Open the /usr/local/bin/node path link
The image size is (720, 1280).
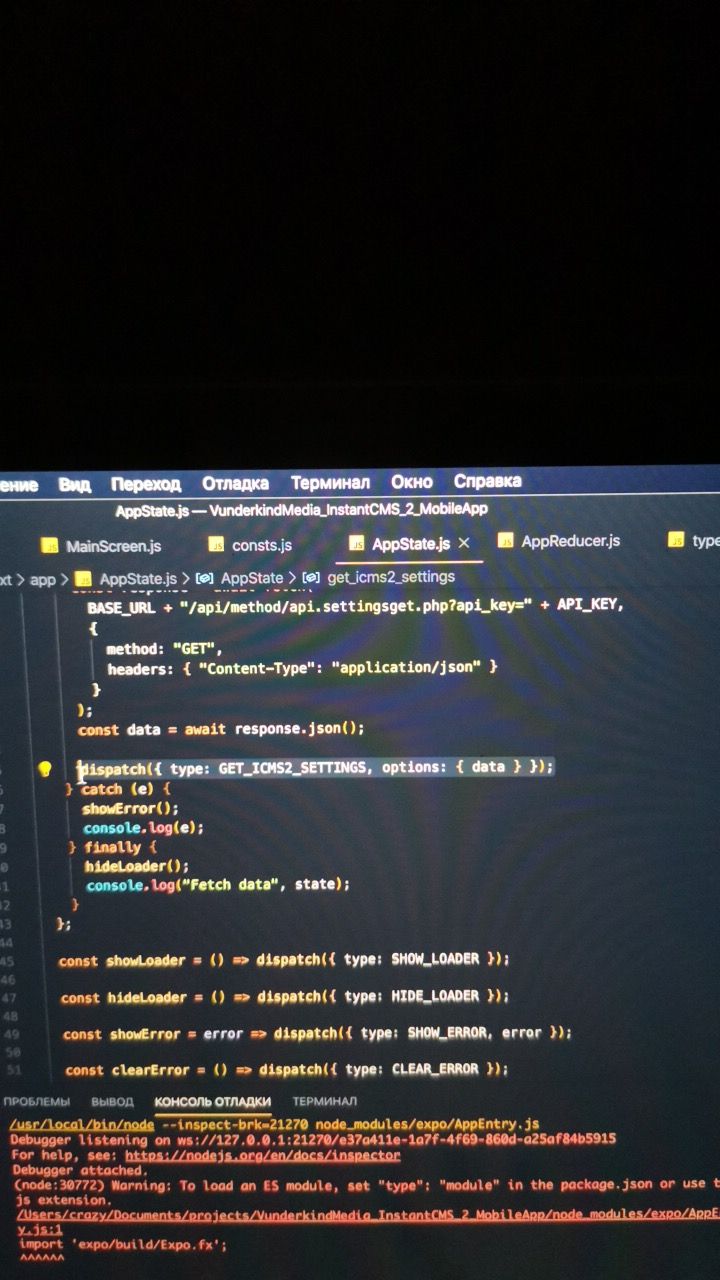(82, 1124)
